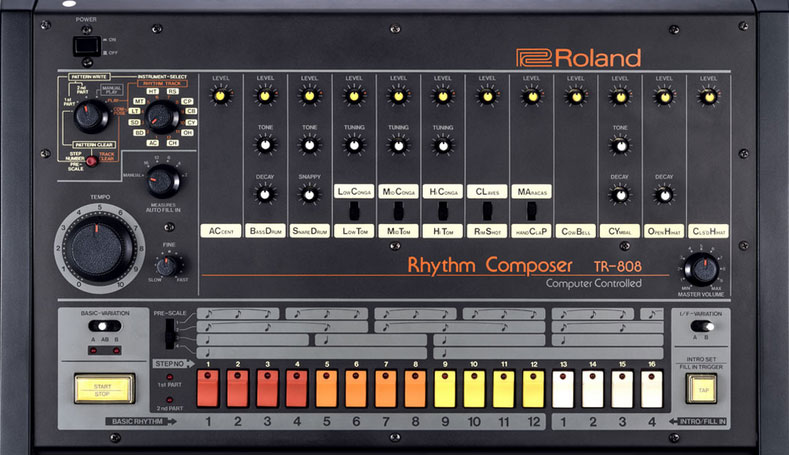Click the MASTER VOLUME knob

702,269
